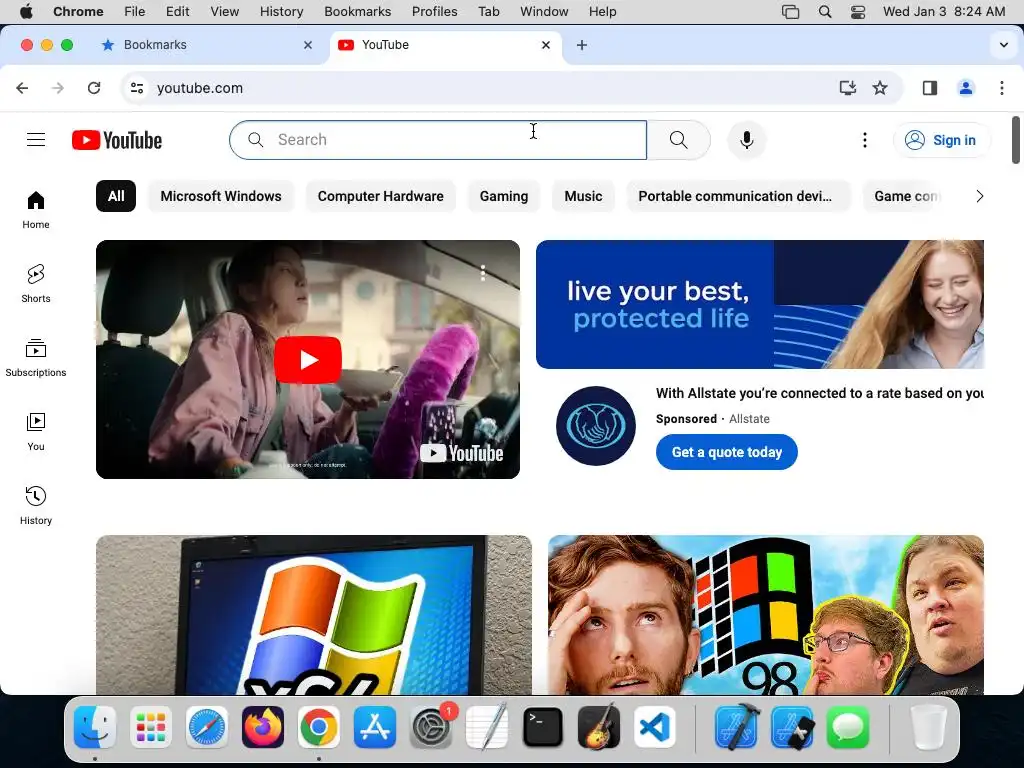Click the browser forward arrow
The width and height of the screenshot is (1024, 768).
tap(58, 88)
